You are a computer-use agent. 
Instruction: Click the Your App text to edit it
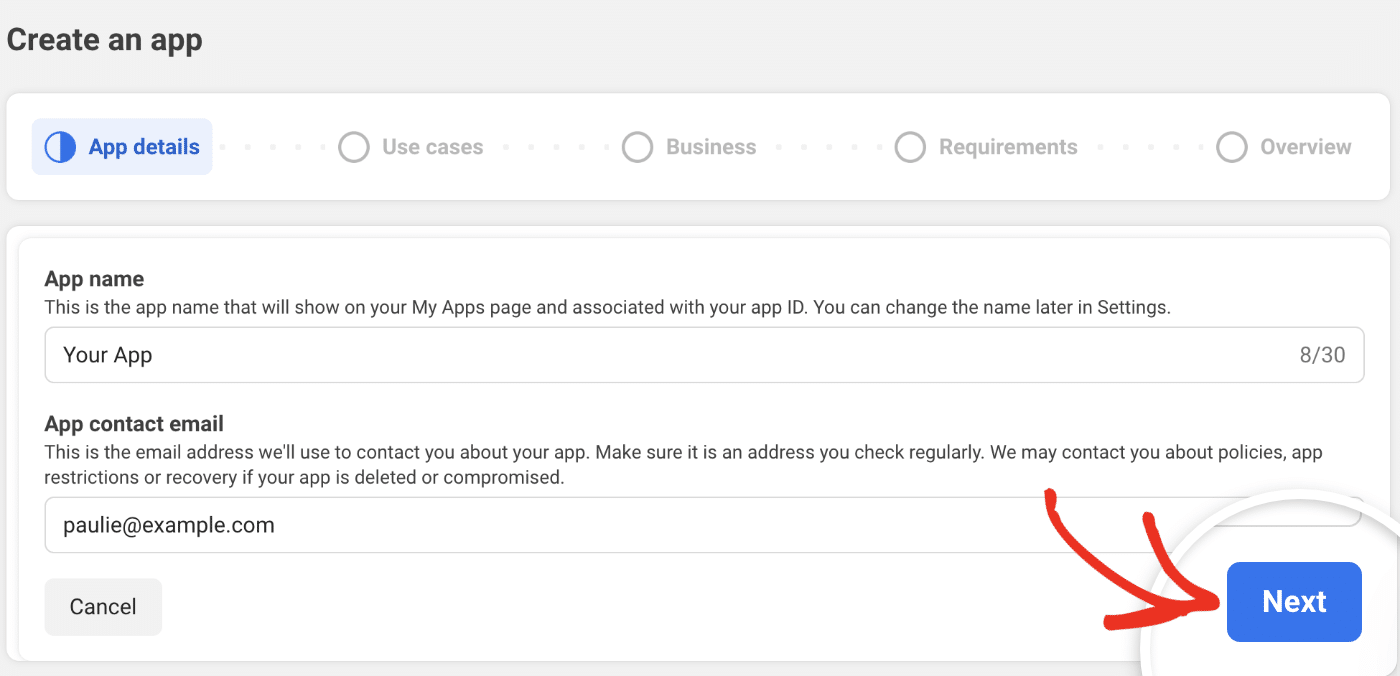click(x=108, y=354)
